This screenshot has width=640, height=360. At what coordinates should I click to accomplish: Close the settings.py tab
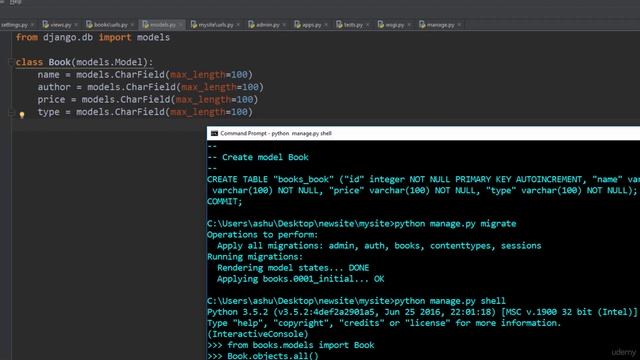32,25
